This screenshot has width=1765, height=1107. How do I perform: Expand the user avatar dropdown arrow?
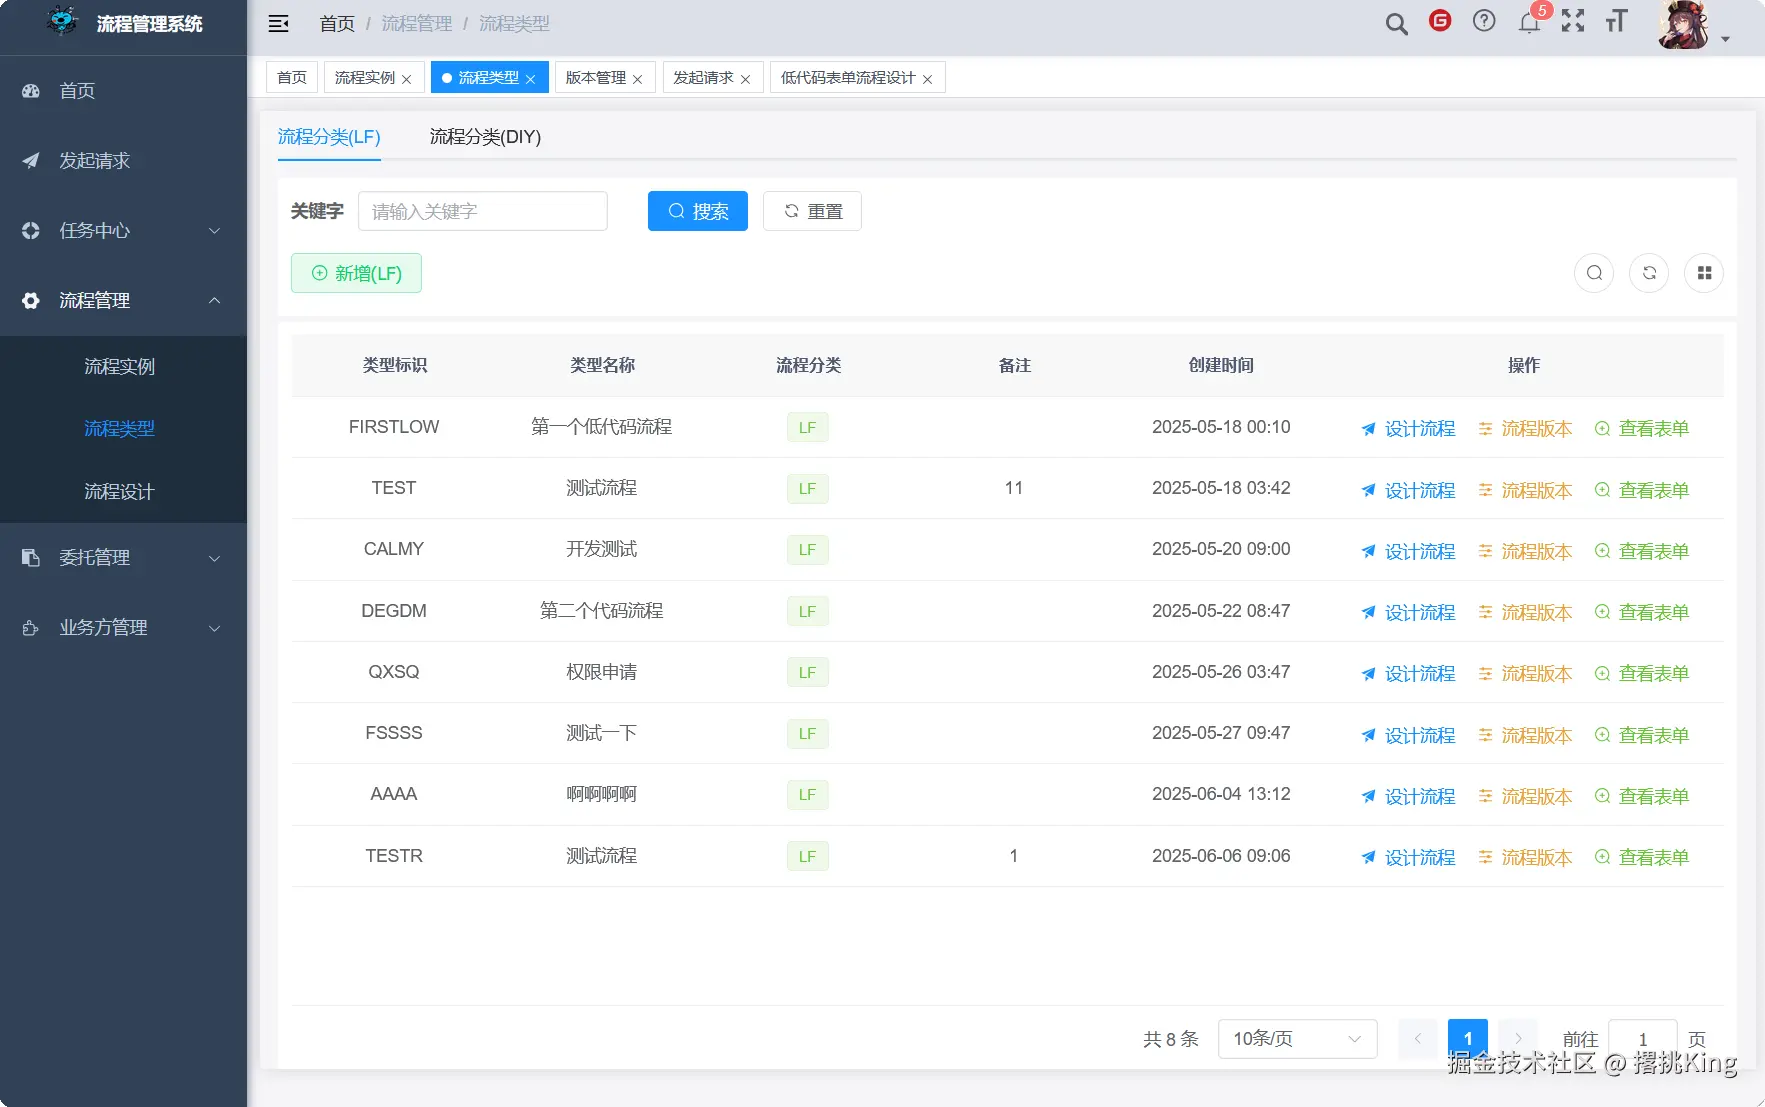[x=1726, y=40]
